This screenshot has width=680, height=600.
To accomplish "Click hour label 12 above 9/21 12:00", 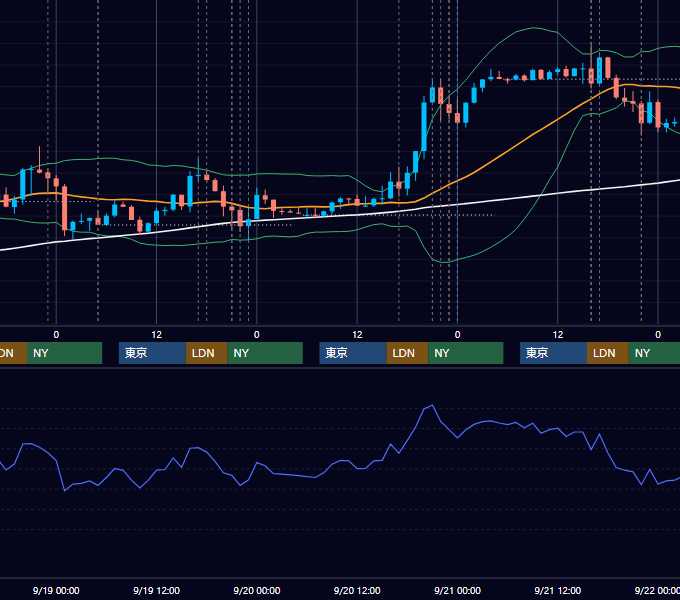I will coord(558,335).
